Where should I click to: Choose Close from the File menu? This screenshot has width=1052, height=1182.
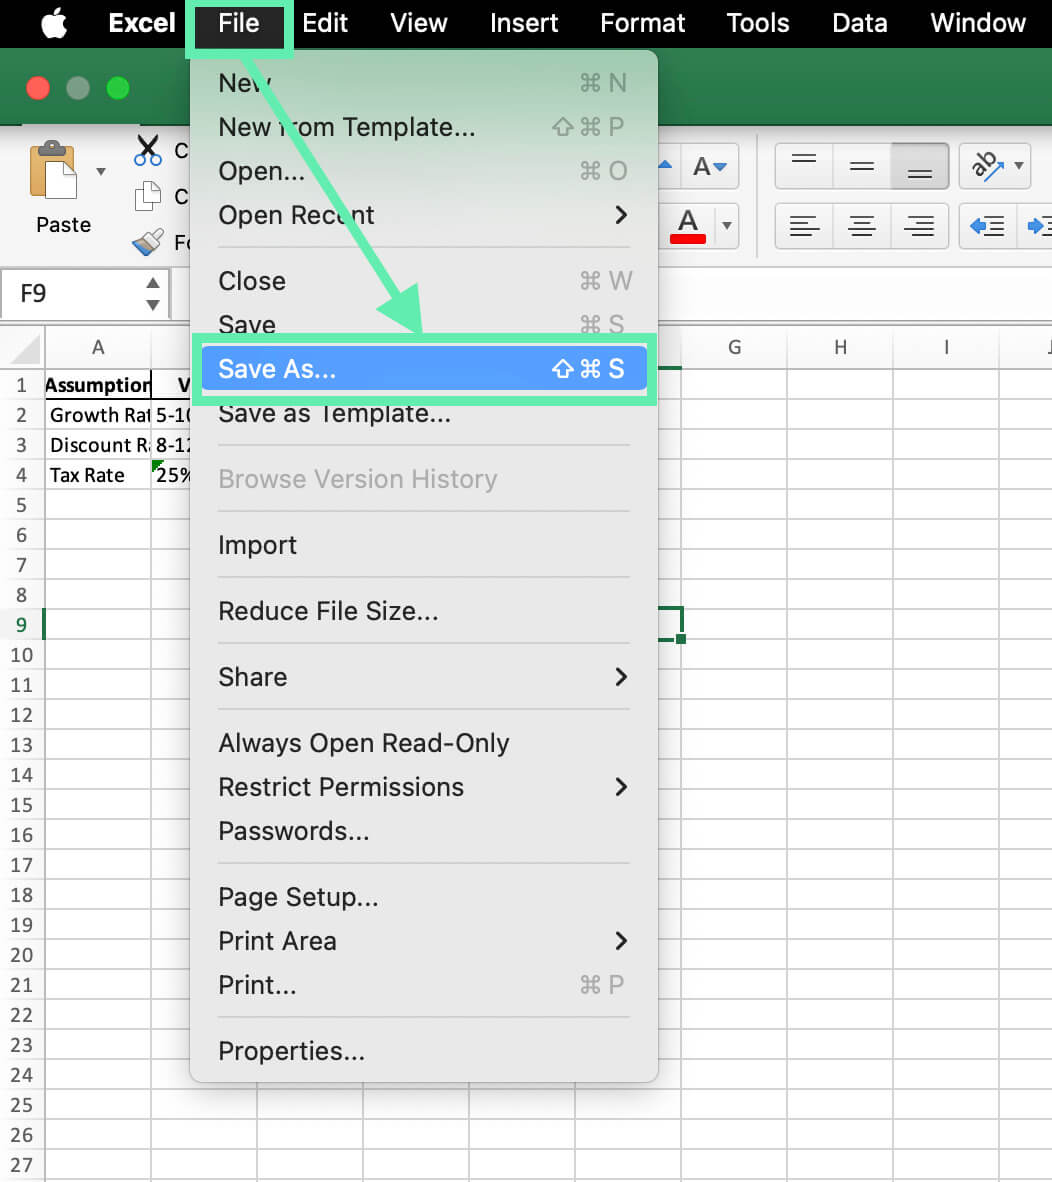pyautogui.click(x=424, y=281)
